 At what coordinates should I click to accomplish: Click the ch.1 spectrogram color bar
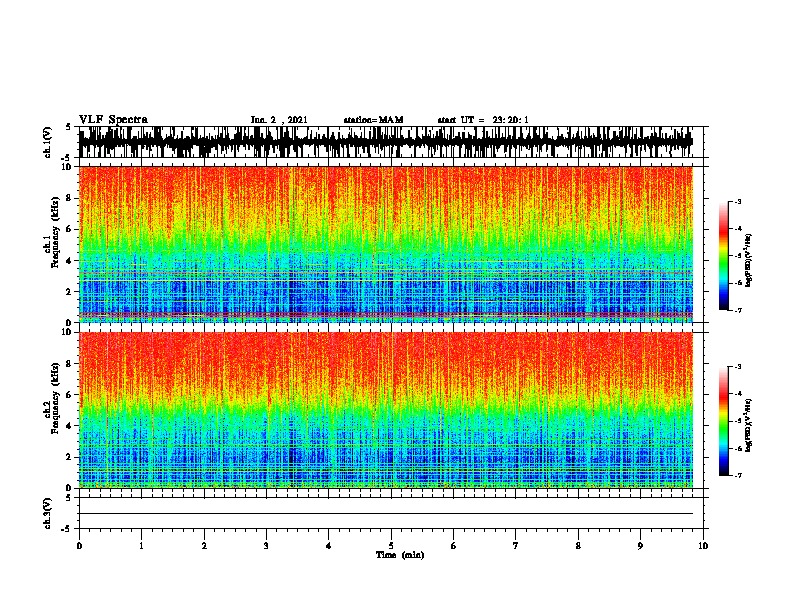[724, 256]
